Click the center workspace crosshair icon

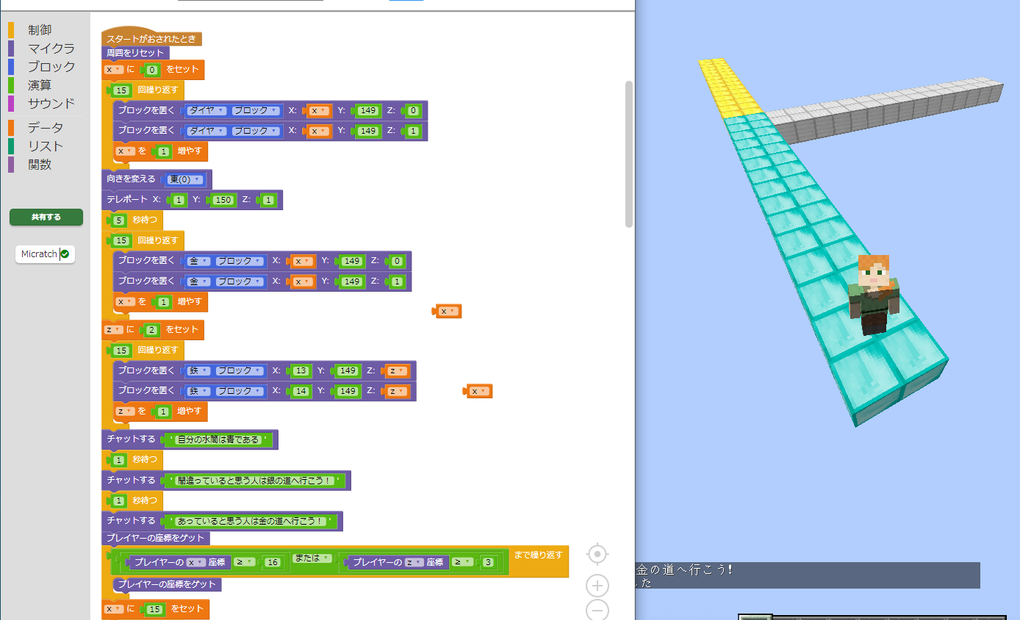(597, 554)
